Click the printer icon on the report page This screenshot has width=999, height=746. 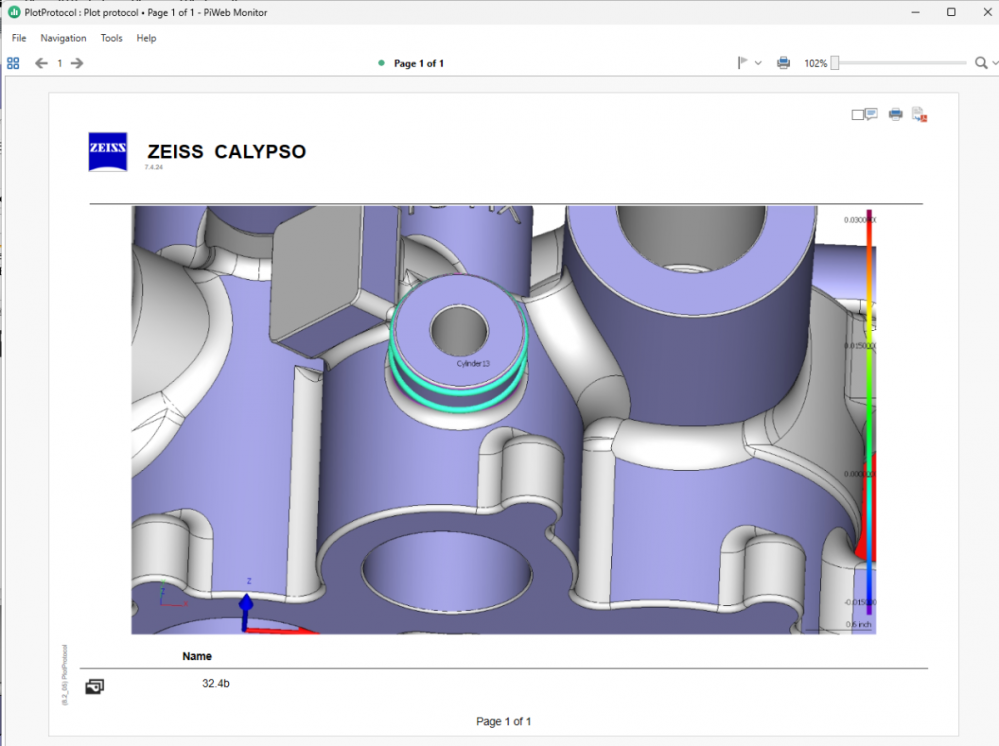(x=895, y=113)
